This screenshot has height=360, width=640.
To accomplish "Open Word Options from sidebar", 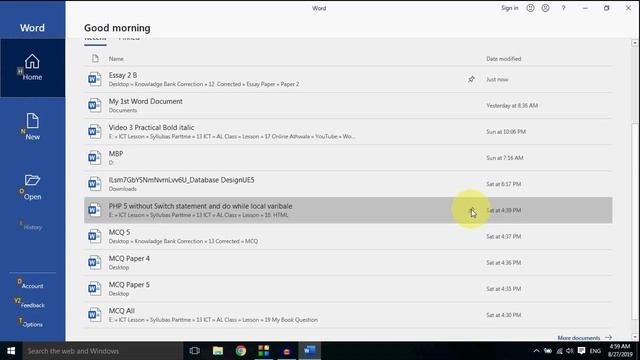I will (32, 324).
